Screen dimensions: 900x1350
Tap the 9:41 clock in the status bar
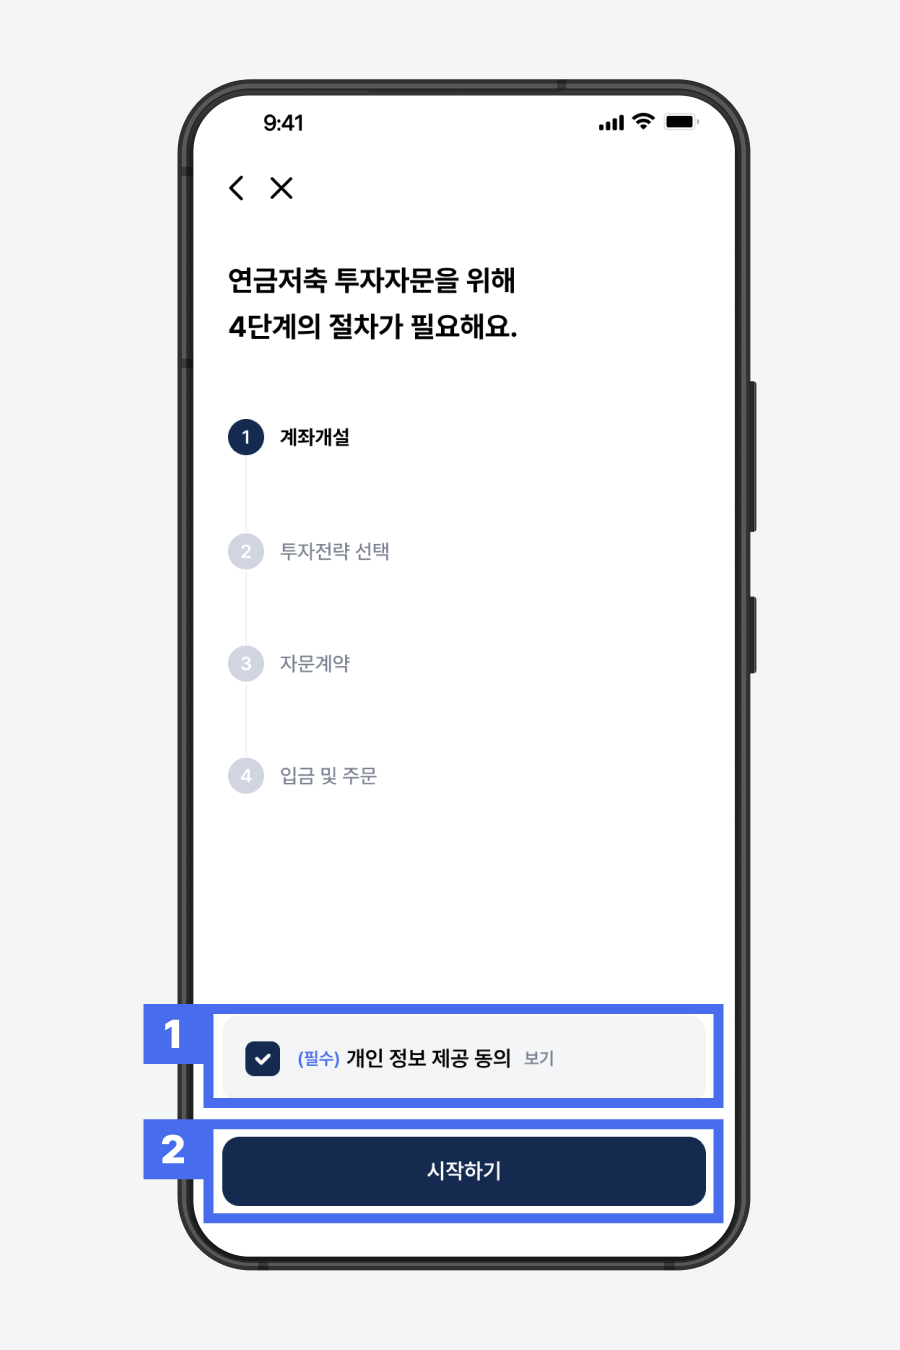click(283, 123)
